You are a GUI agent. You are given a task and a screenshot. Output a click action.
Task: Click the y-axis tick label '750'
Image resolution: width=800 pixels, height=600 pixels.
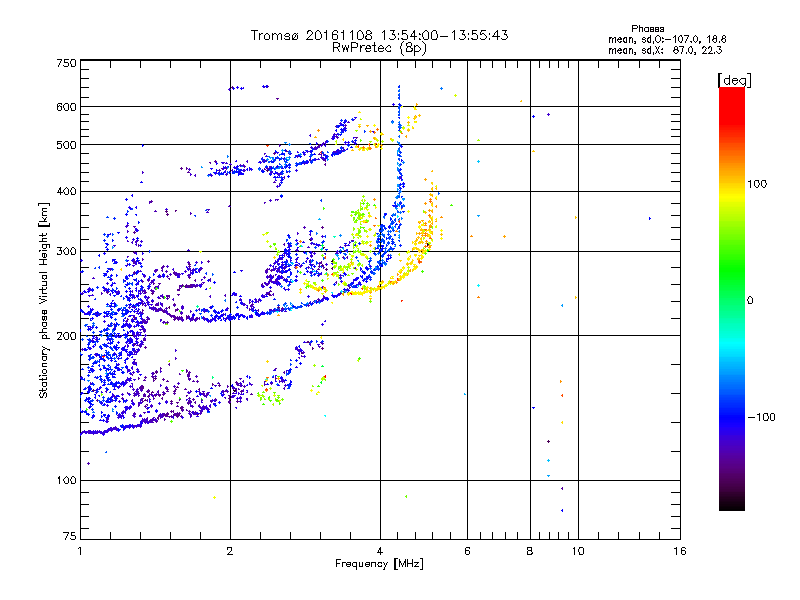[66, 63]
